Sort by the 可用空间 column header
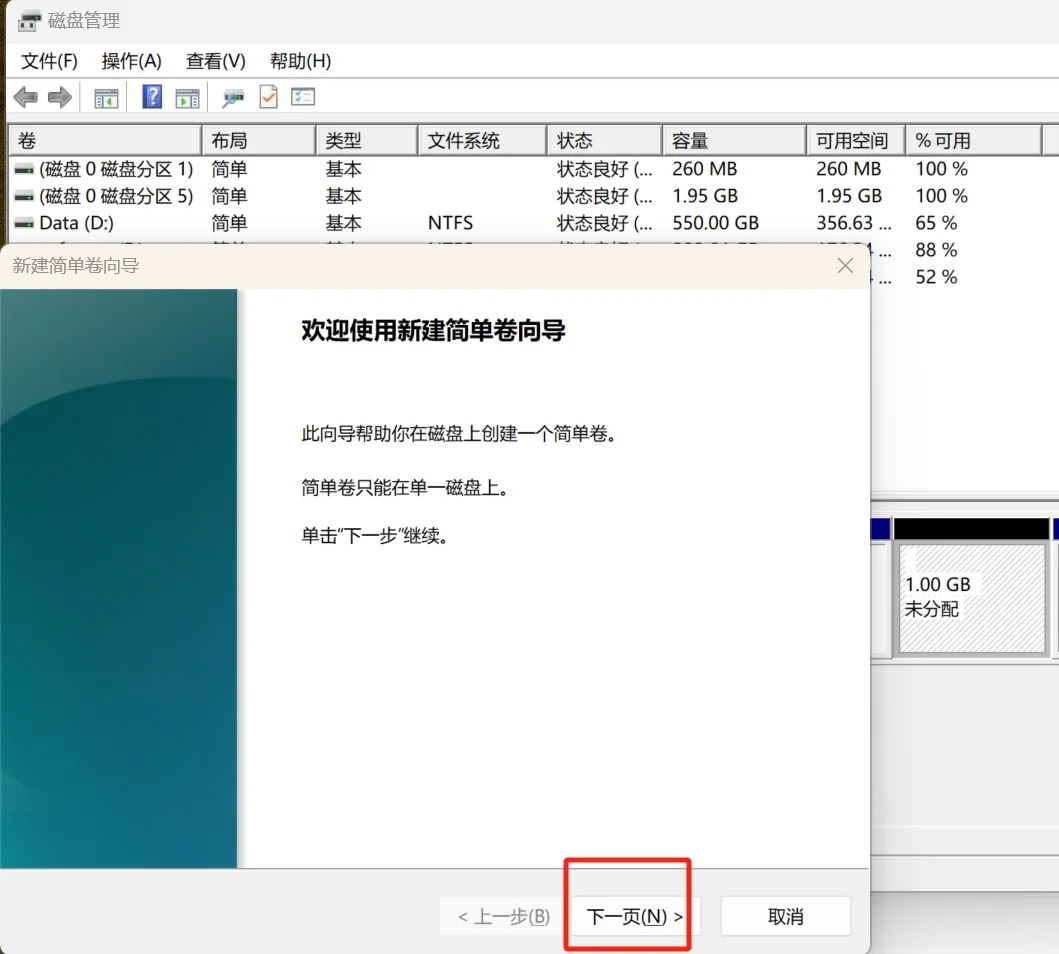Screen dimensions: 1059x954 click(856, 140)
